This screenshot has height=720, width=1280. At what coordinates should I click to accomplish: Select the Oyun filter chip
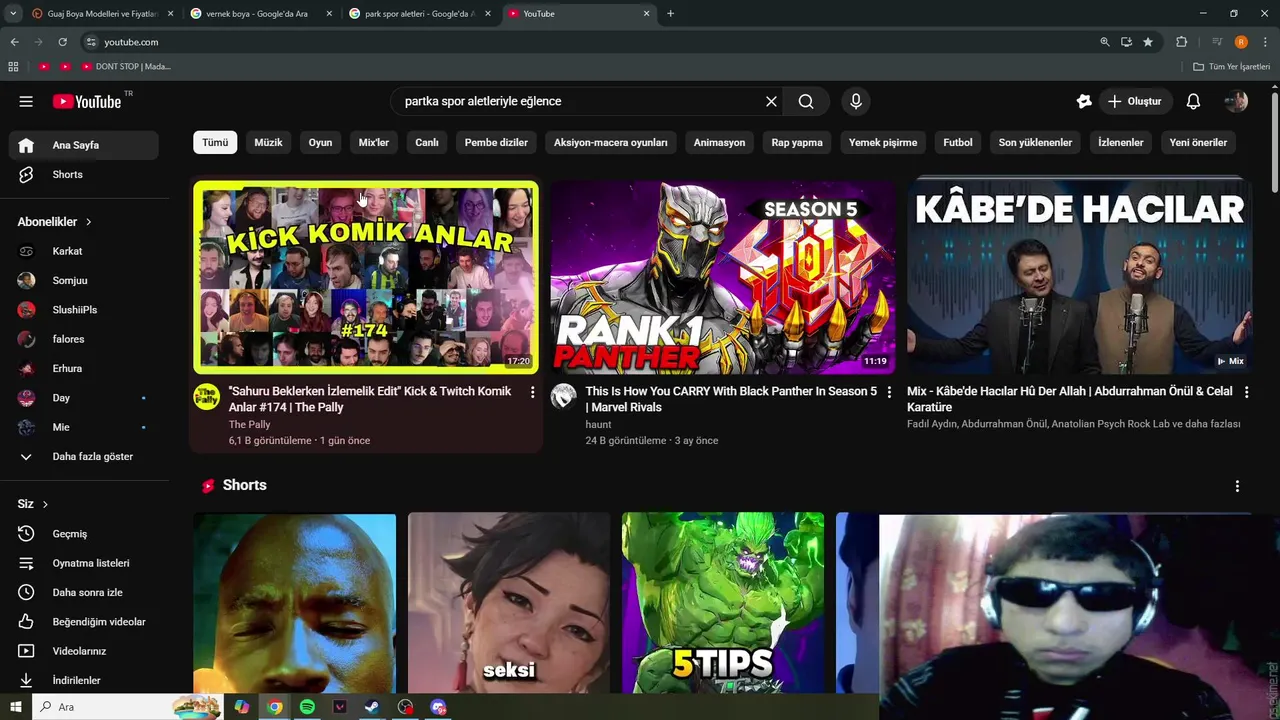point(320,142)
